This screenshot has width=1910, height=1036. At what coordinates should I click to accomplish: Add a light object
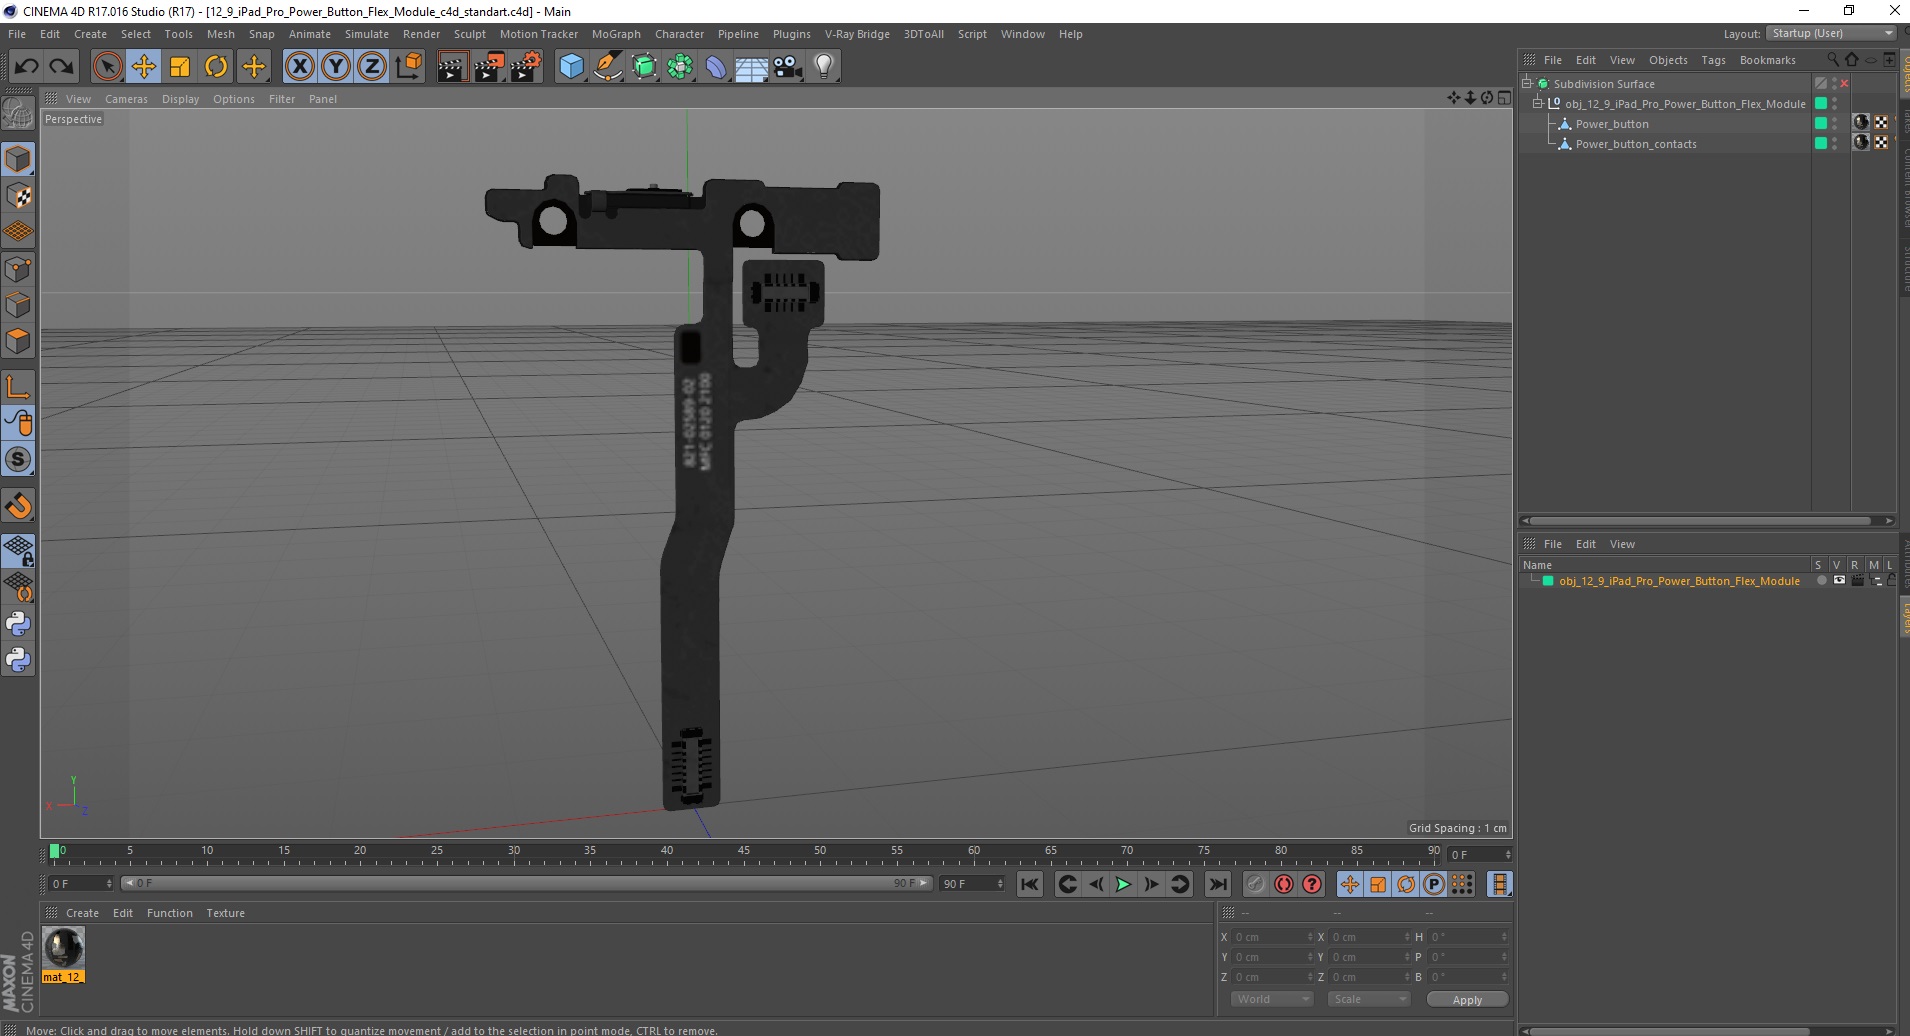click(x=824, y=67)
